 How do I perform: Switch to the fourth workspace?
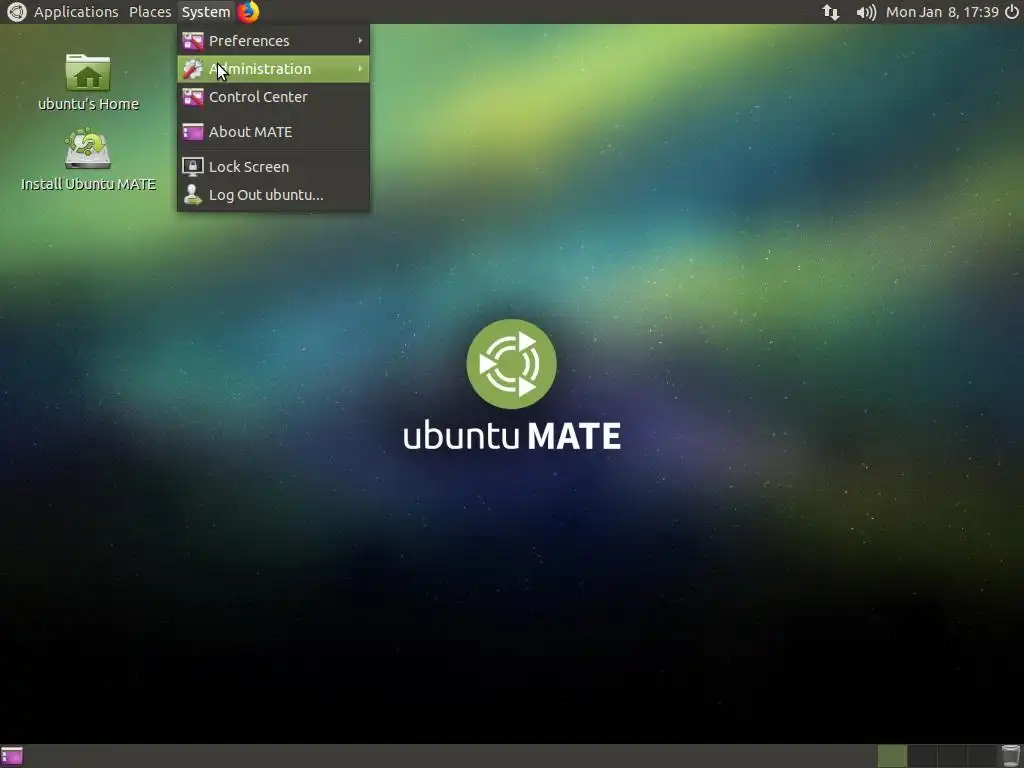coord(982,756)
